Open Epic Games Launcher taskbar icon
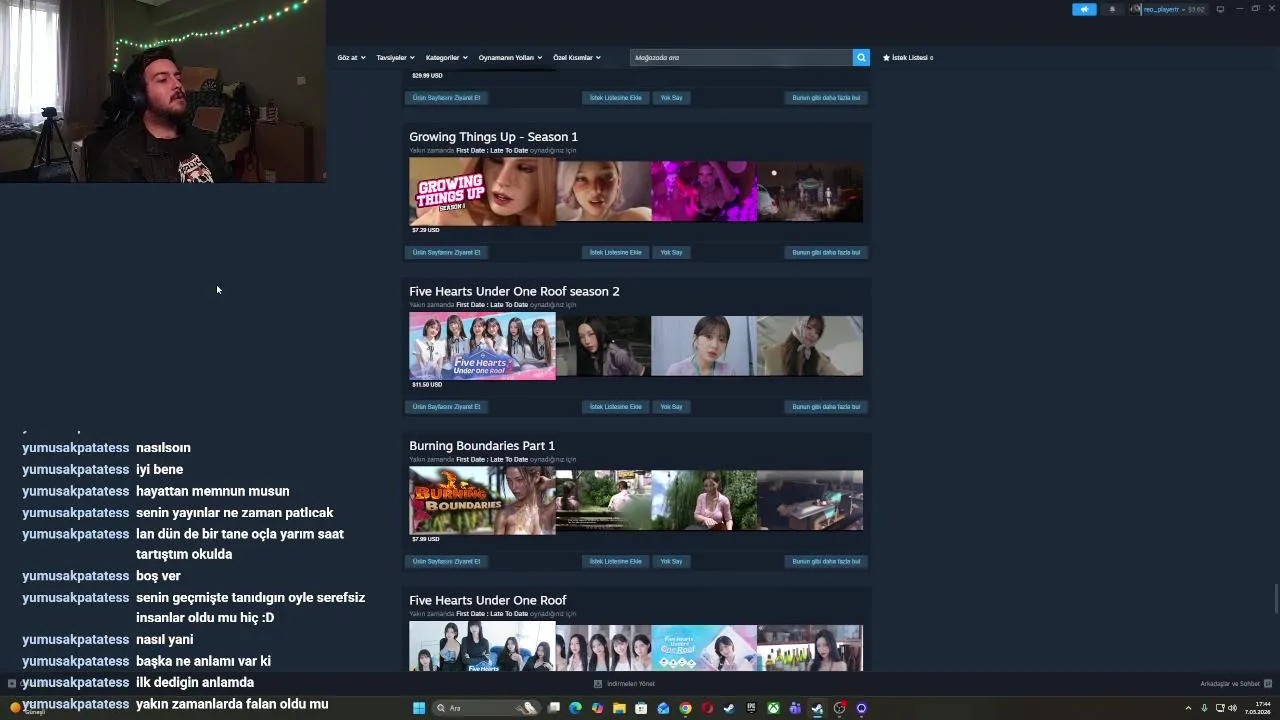 [x=751, y=708]
